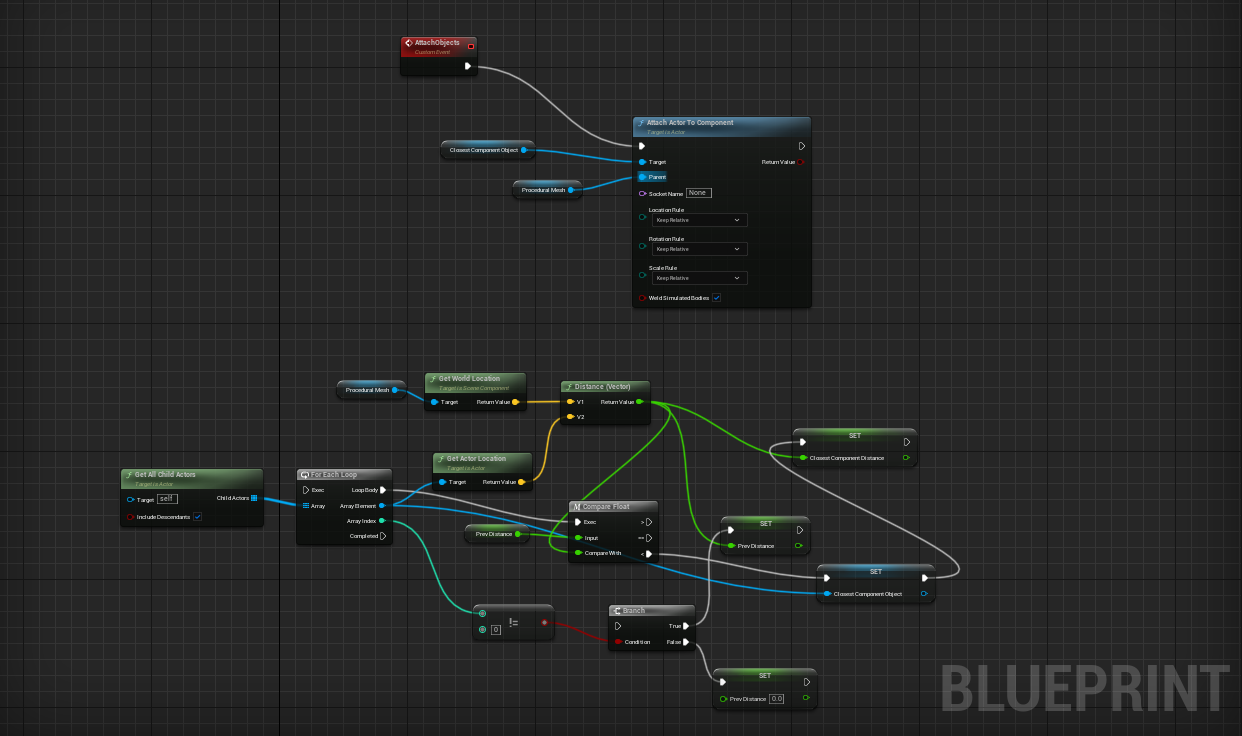Click the AttachObjects custom event node title
This screenshot has width=1242, height=736.
point(437,43)
